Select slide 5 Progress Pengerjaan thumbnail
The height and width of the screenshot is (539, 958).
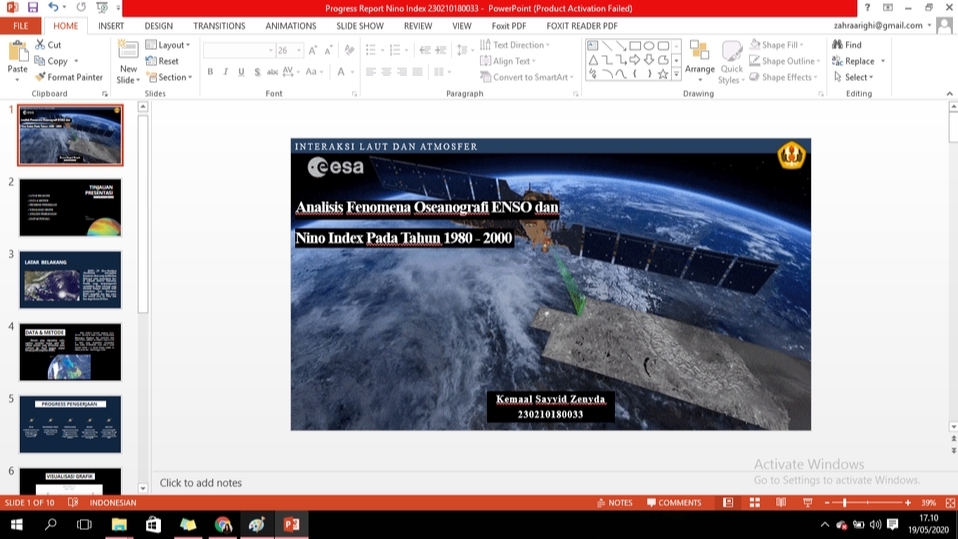(x=70, y=424)
